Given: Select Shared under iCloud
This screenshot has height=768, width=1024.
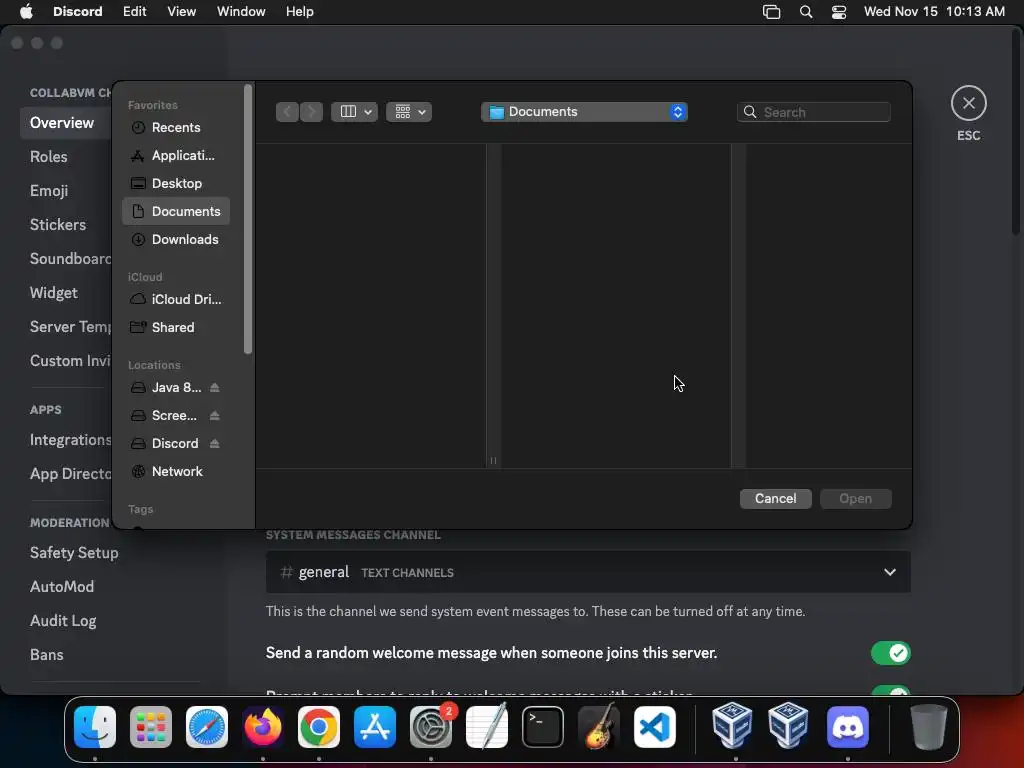Looking at the screenshot, I should coord(176,327).
